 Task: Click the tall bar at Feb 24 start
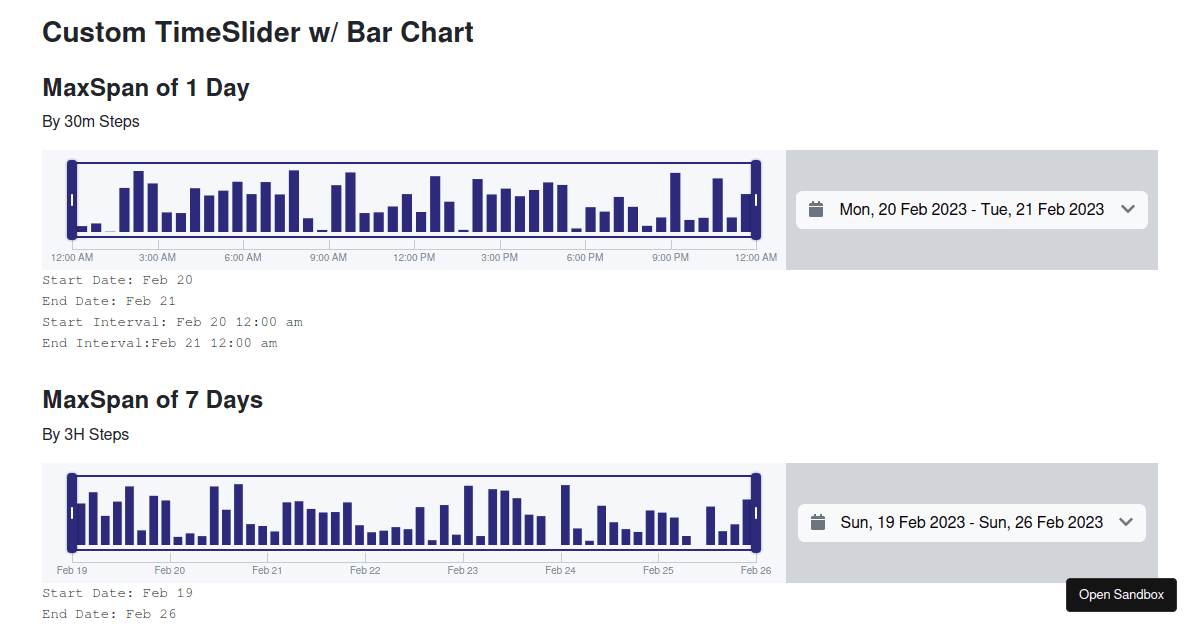[x=565, y=515]
